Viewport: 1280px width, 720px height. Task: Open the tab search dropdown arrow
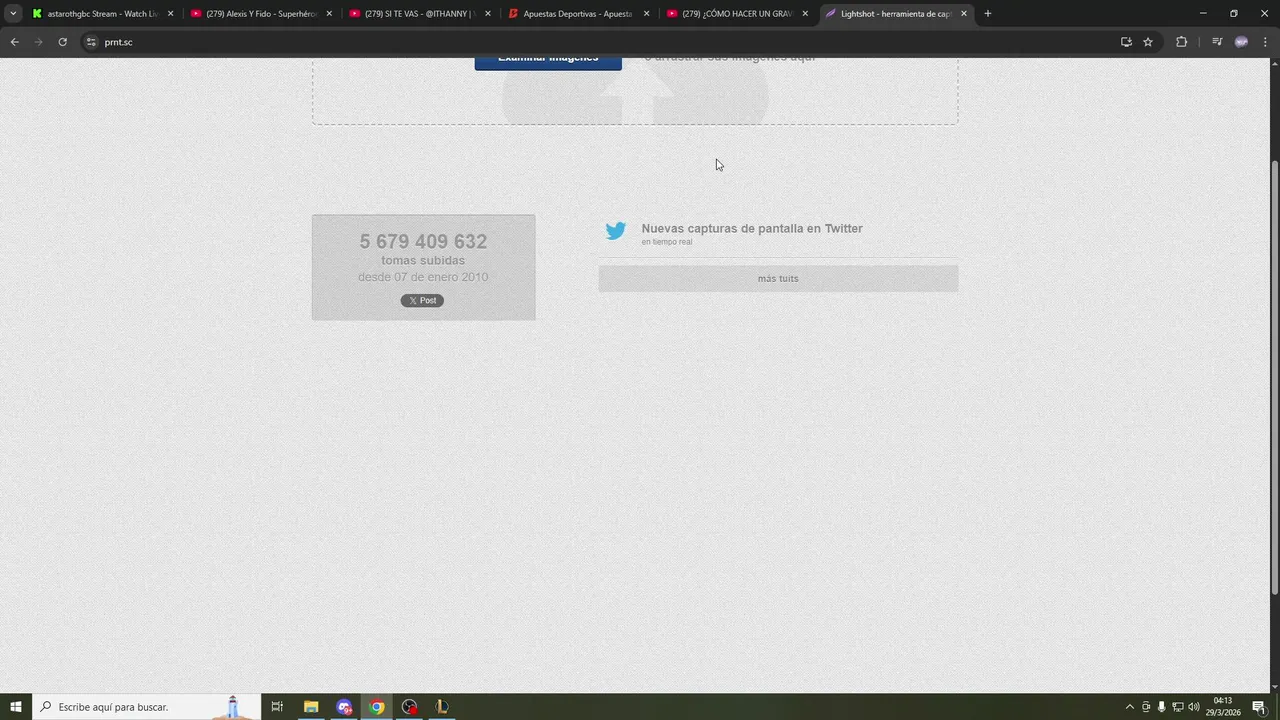(13, 14)
